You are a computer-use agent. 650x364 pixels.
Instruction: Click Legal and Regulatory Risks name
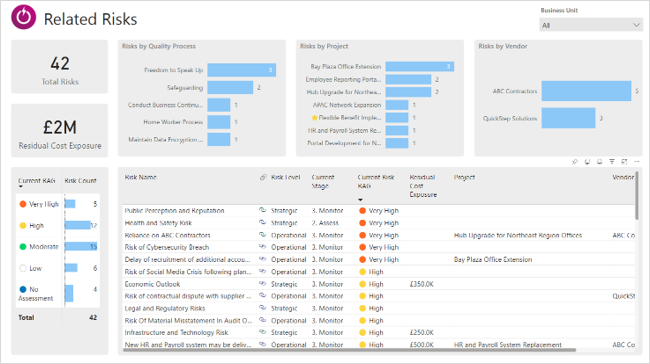[165, 308]
